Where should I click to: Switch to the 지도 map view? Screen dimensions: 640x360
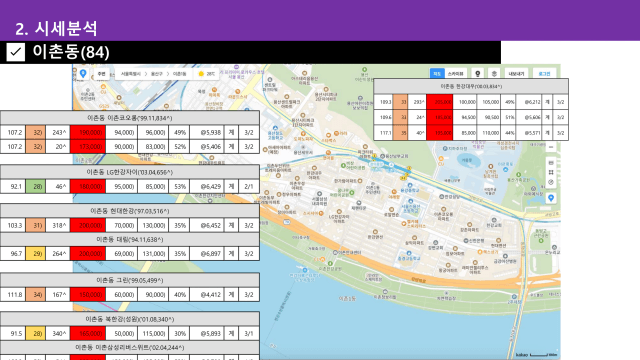pyautogui.click(x=437, y=73)
